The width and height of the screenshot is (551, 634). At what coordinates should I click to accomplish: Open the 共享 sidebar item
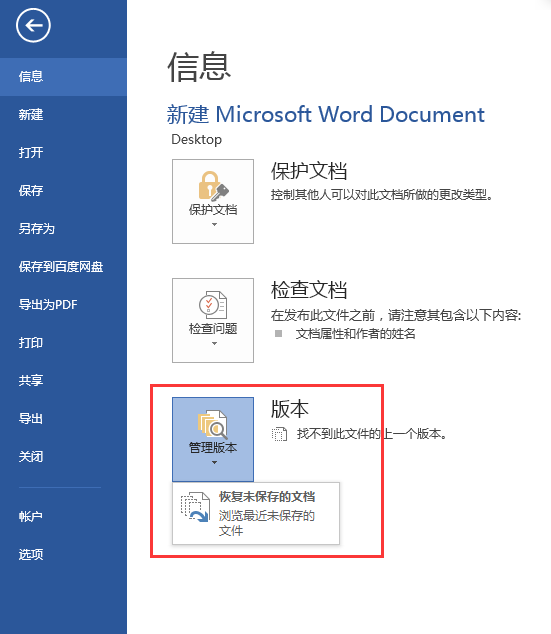63,380
